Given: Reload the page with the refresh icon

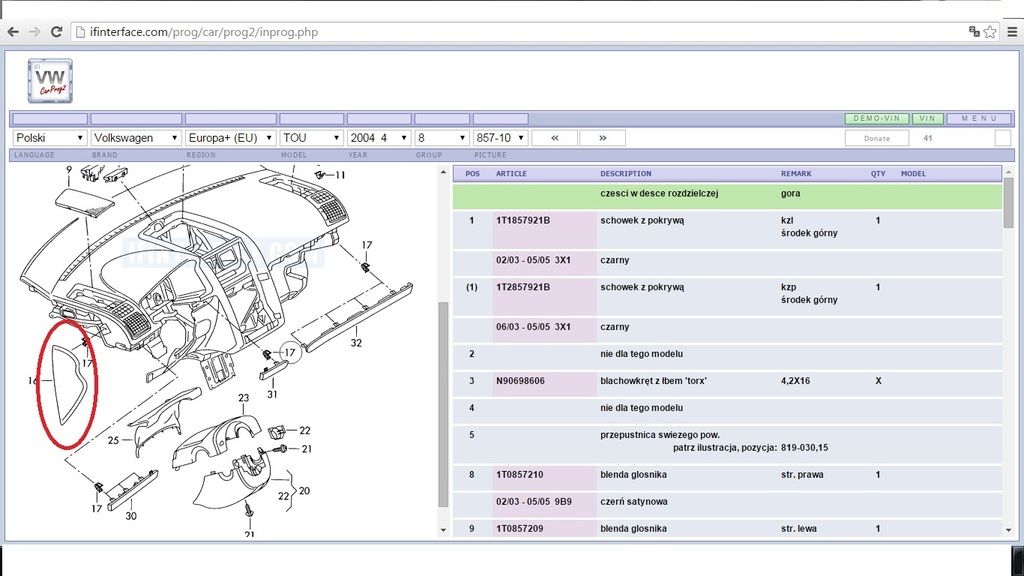Looking at the screenshot, I should (56, 31).
